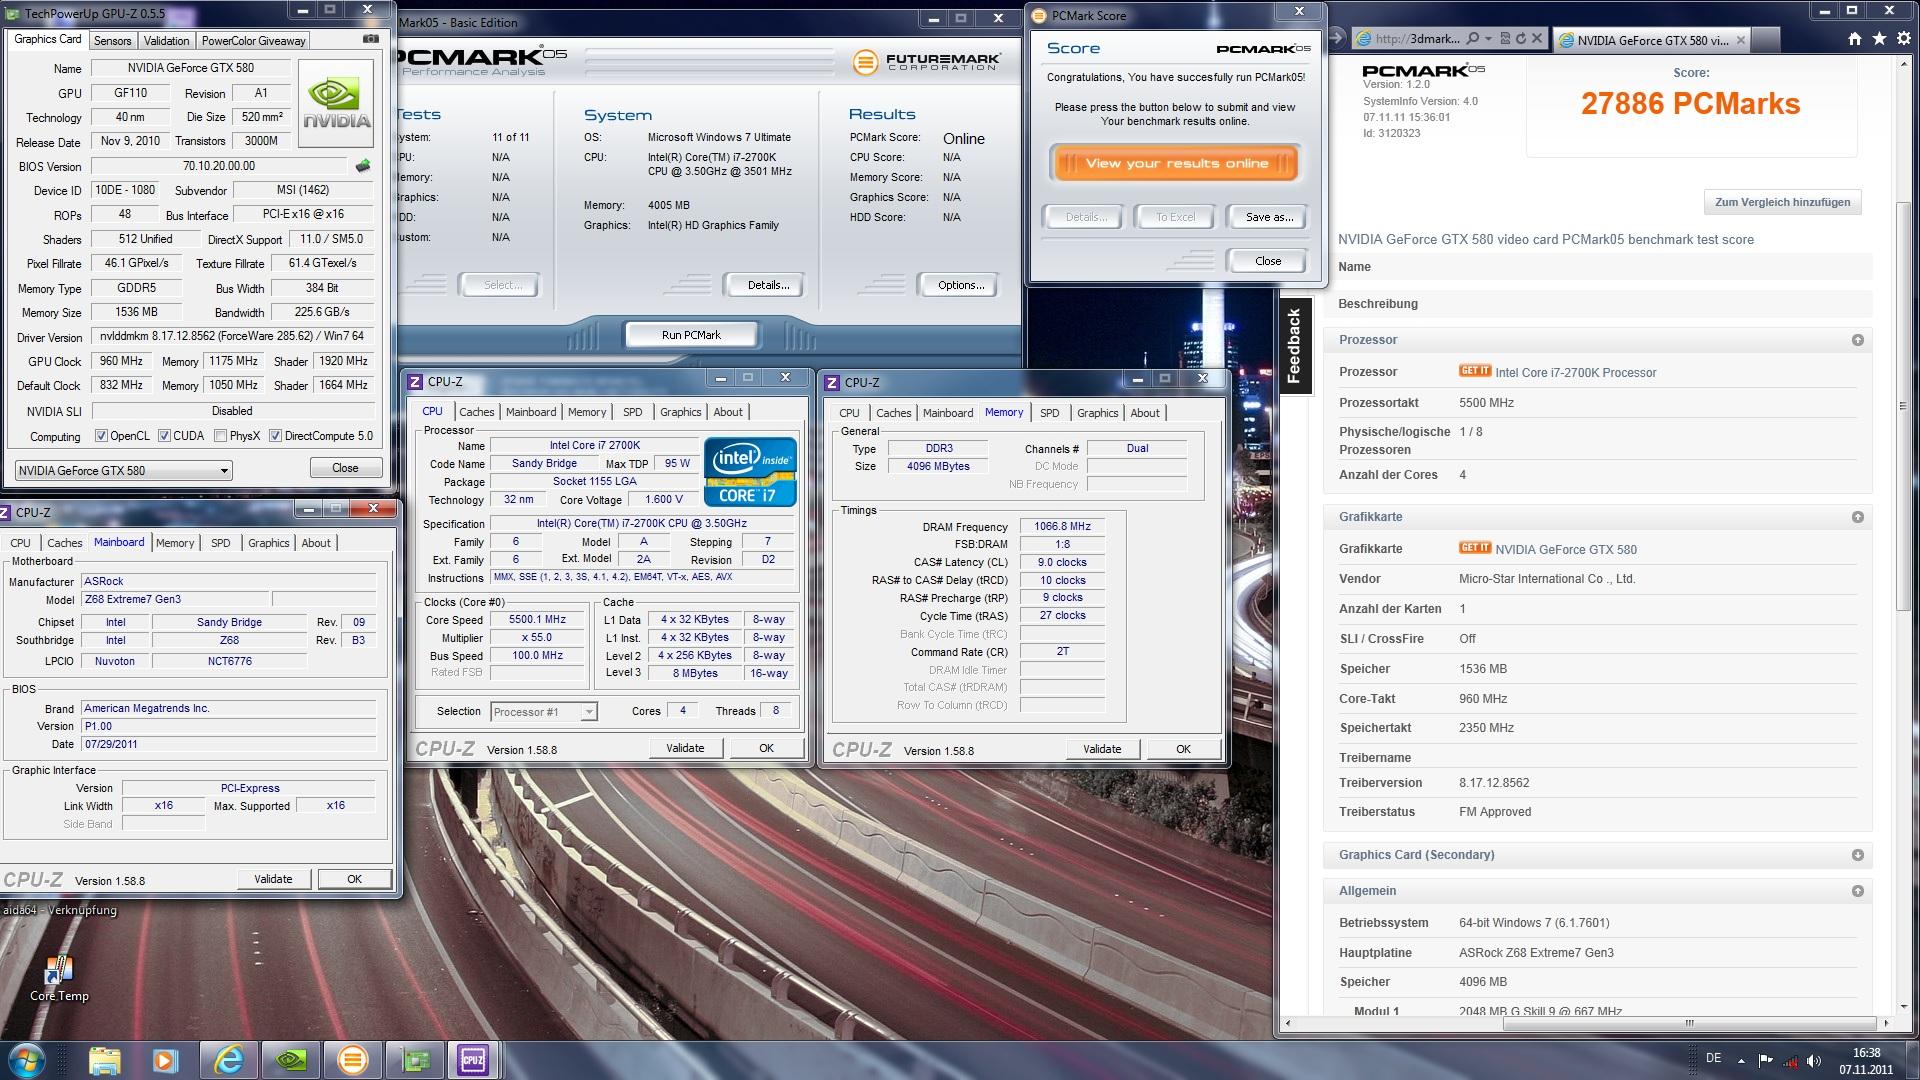Toggle the OpenCL checkbox in GPU-Z
This screenshot has width=1920, height=1080.
pyautogui.click(x=101, y=436)
